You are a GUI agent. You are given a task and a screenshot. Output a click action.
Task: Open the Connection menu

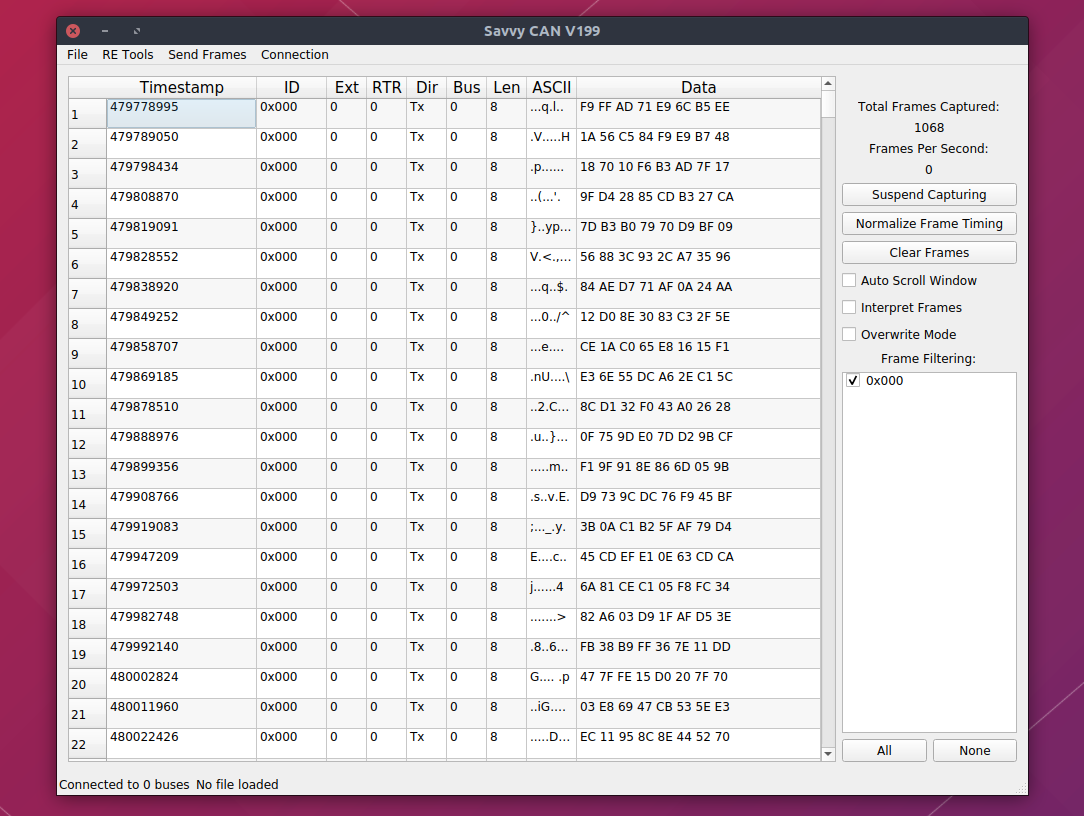pos(294,55)
